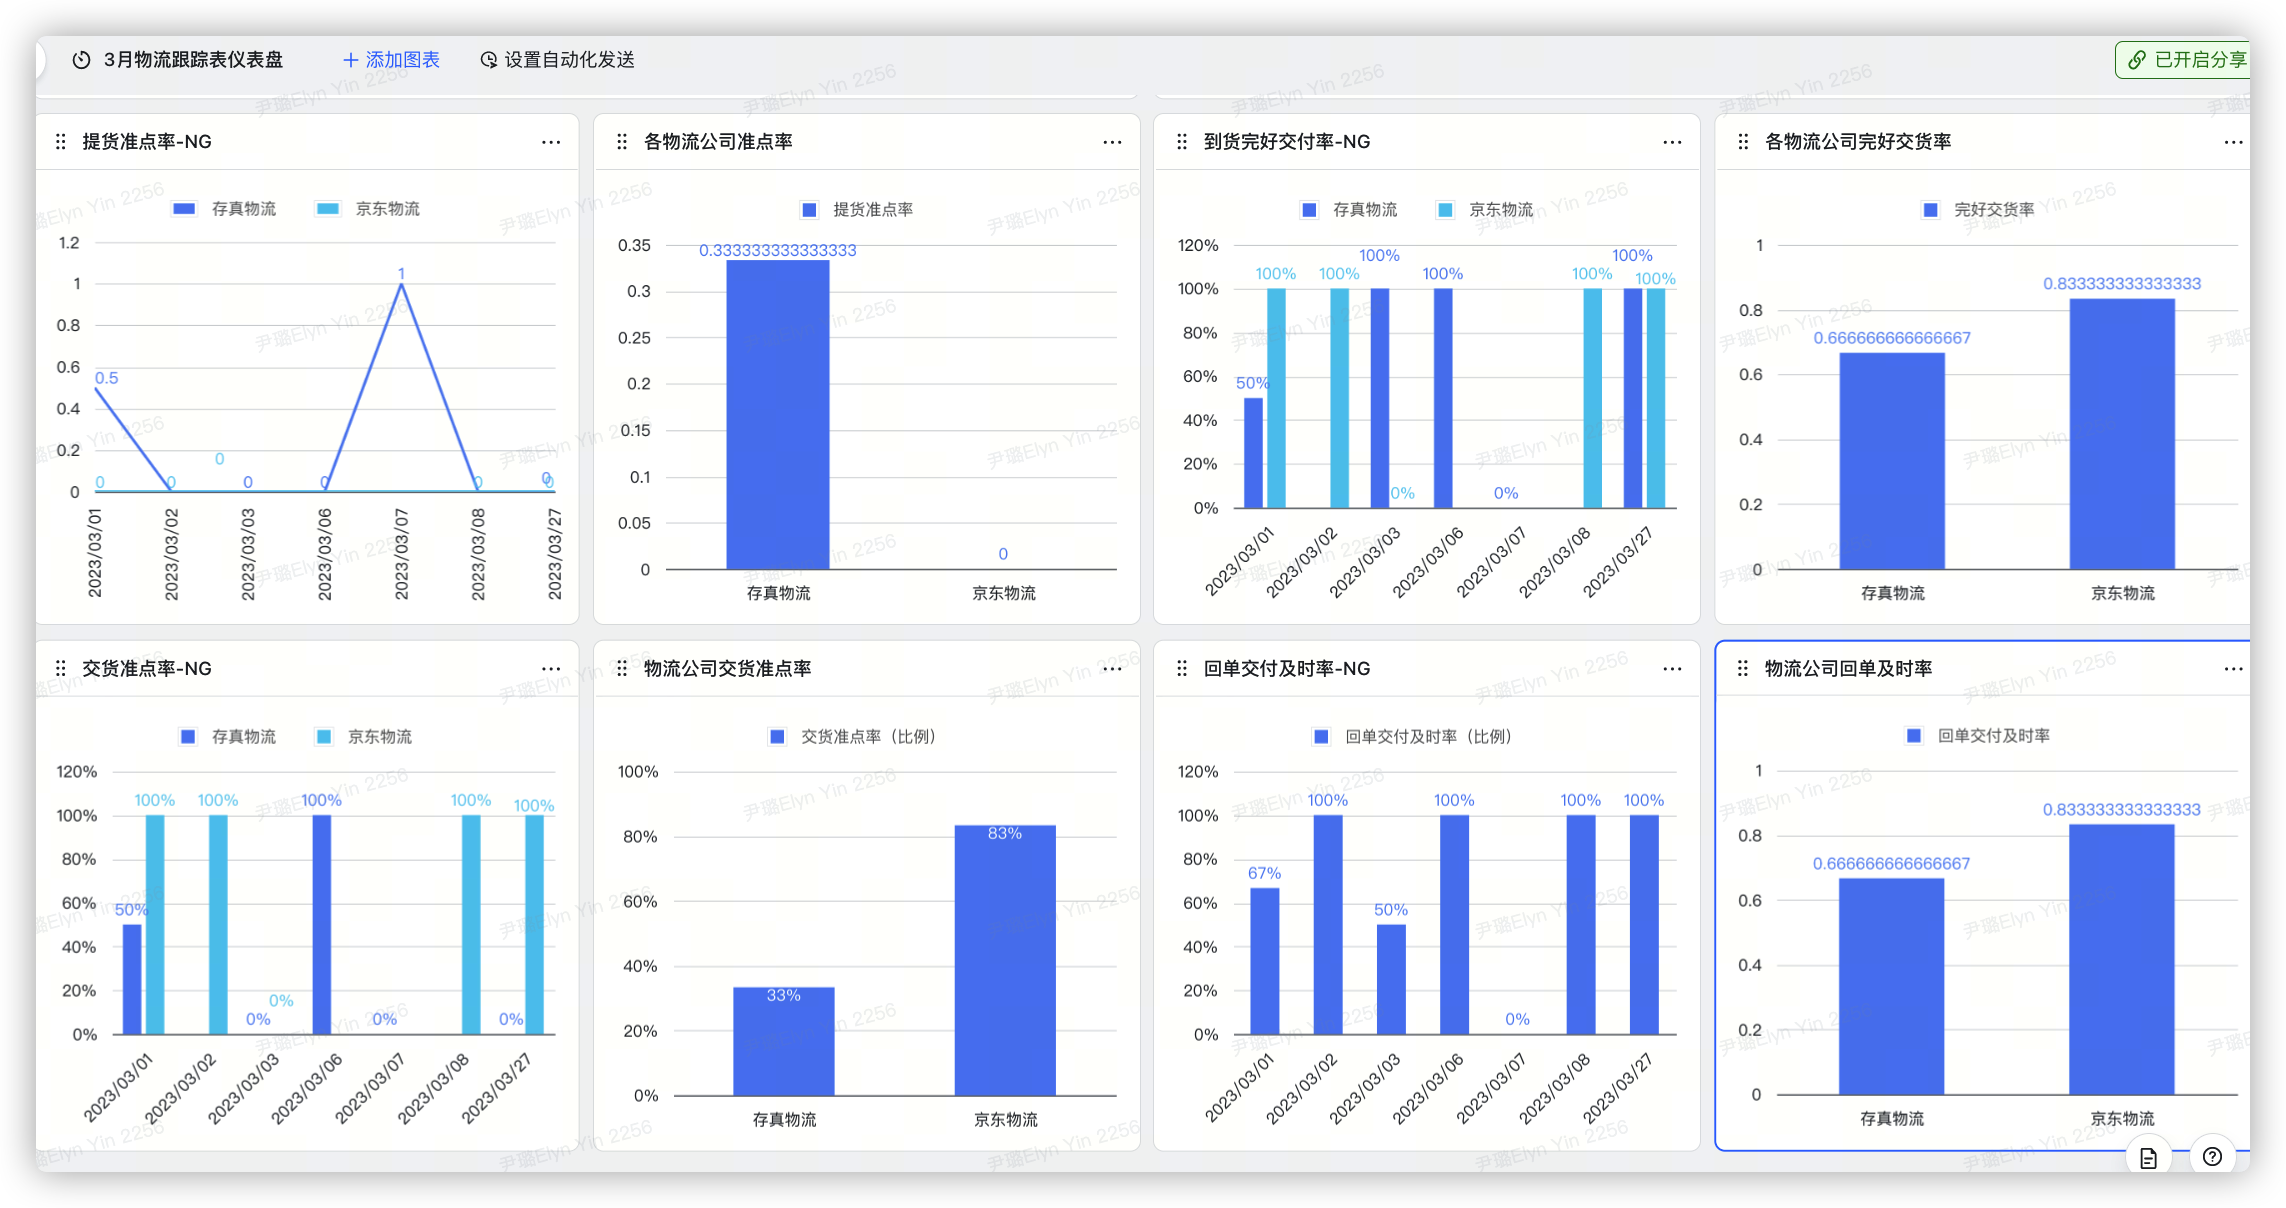Open help via the question mark icon
2286x1208 pixels.
(2212, 1157)
